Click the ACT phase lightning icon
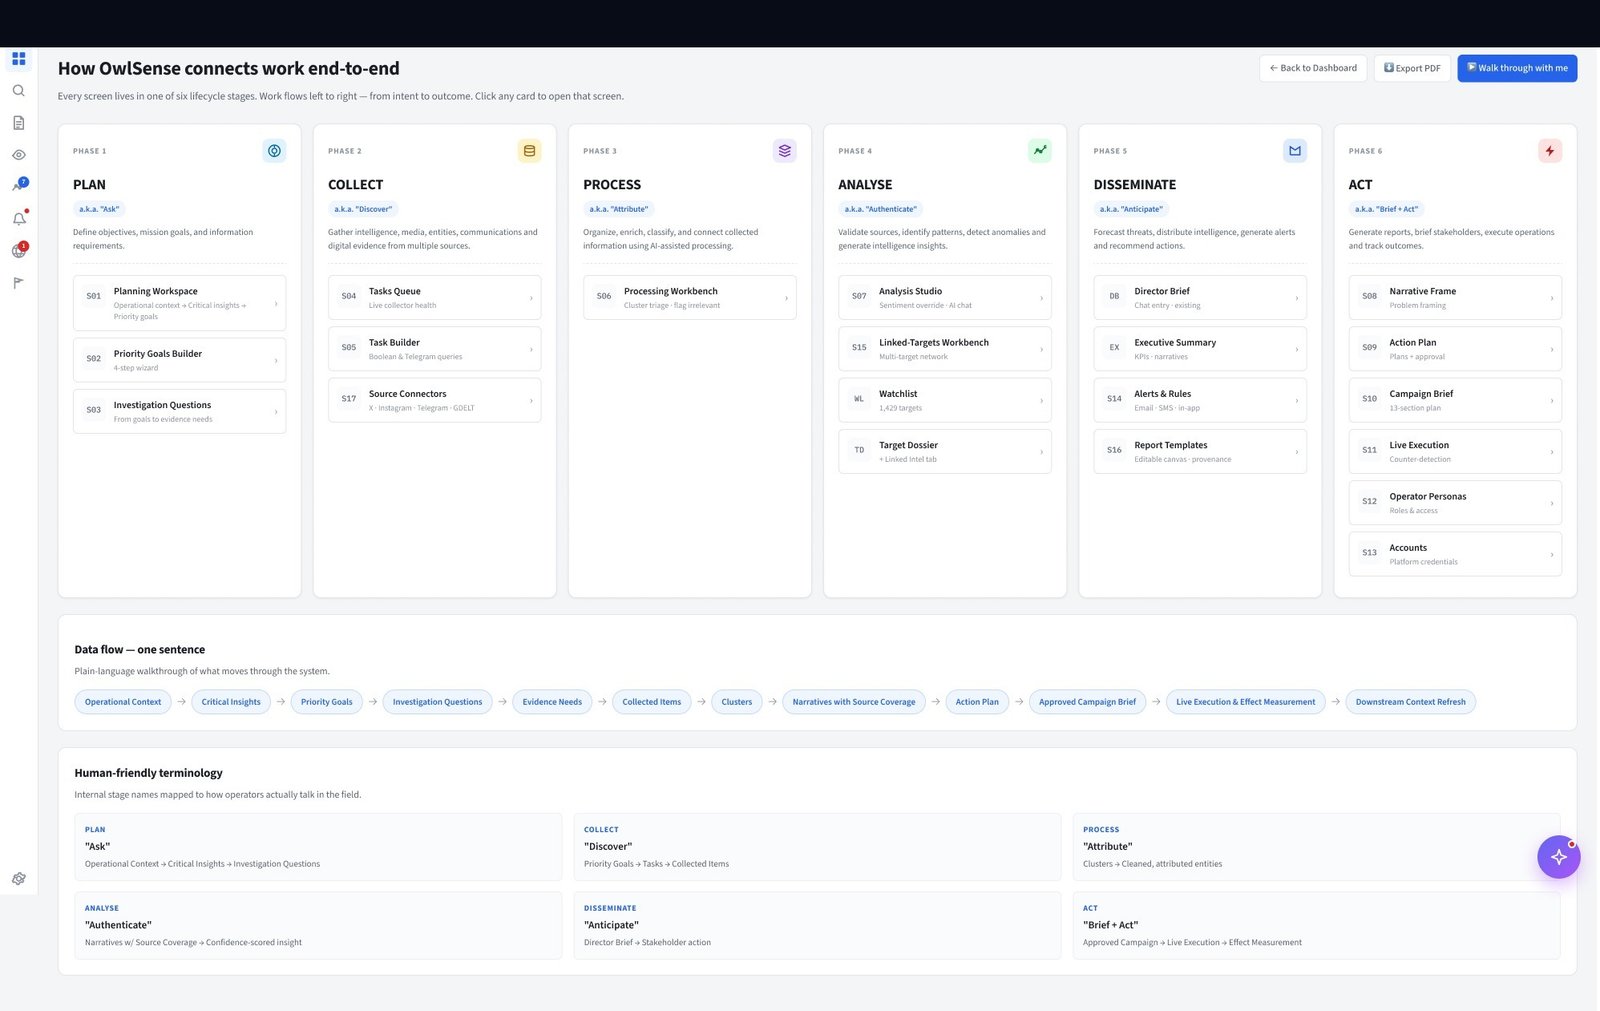Viewport: 1600px width, 1011px height. pos(1550,151)
